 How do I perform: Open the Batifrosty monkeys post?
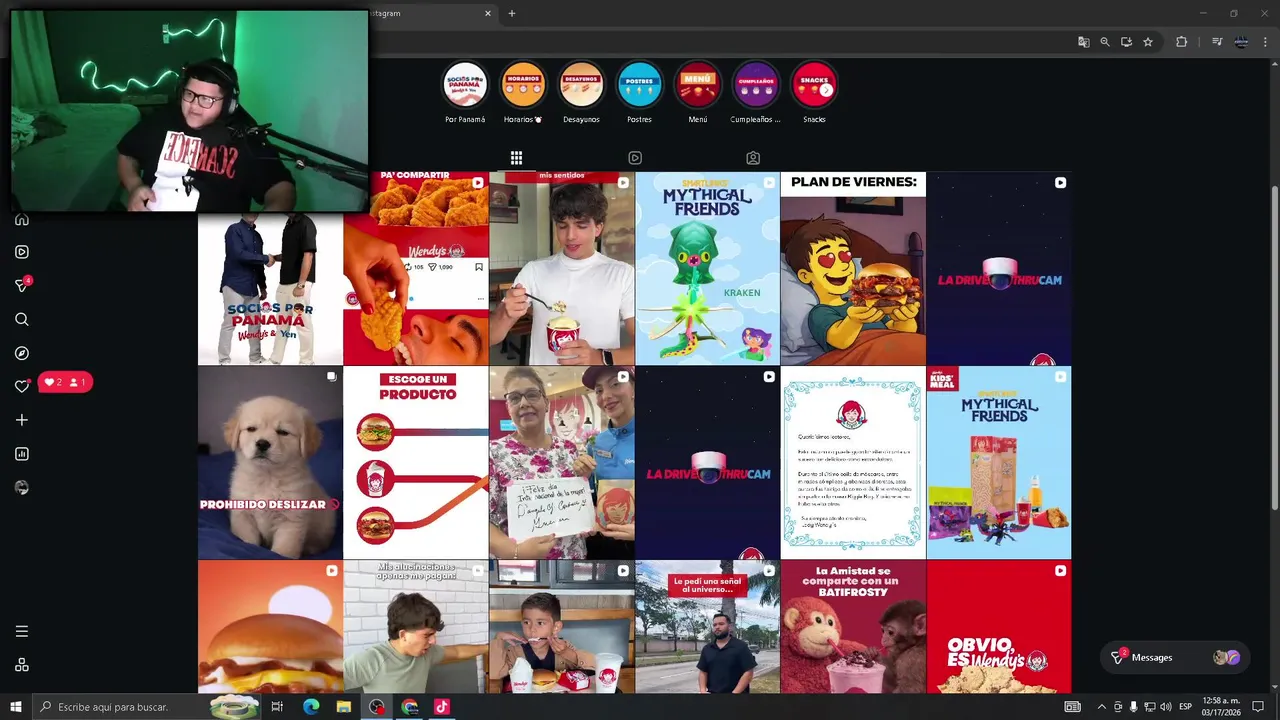(853, 626)
